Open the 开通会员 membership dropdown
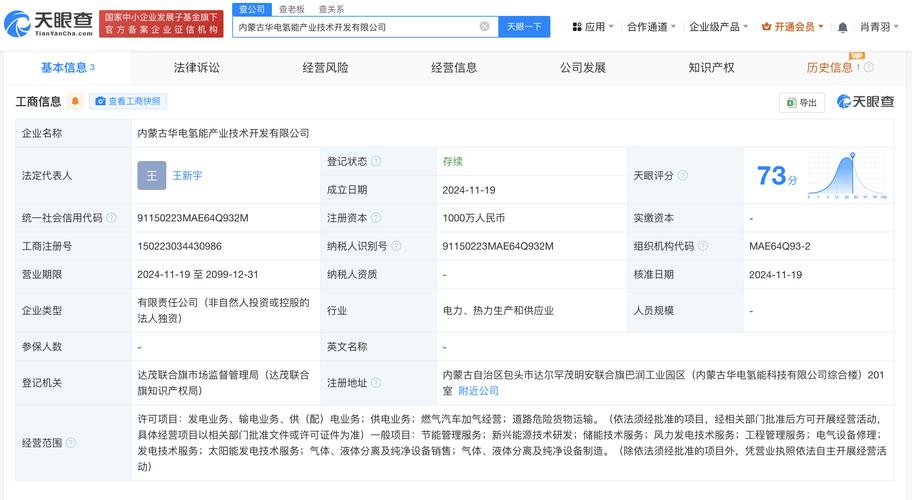The height and width of the screenshot is (500, 912). [x=792, y=27]
